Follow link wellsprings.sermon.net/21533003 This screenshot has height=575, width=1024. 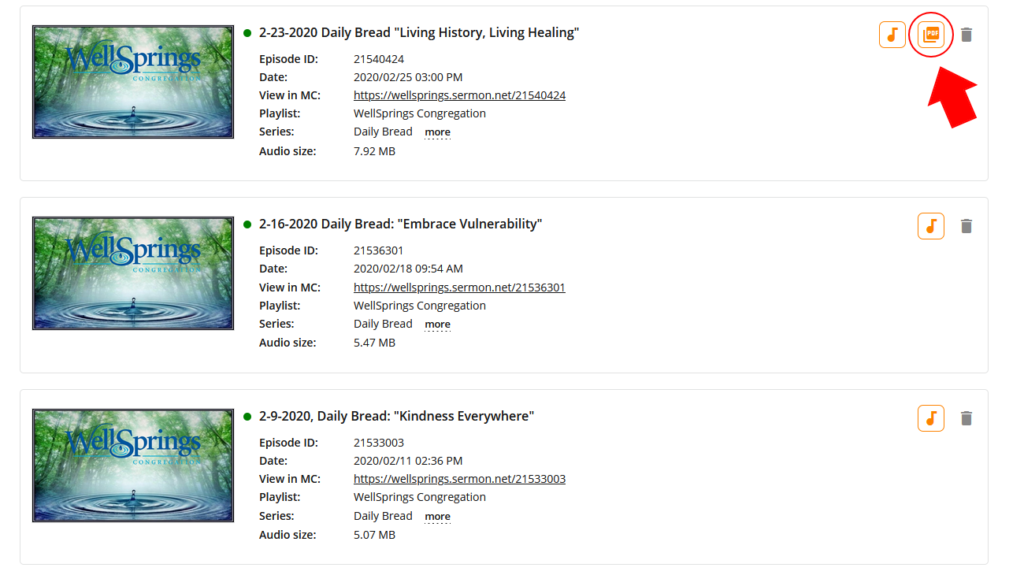tap(459, 479)
